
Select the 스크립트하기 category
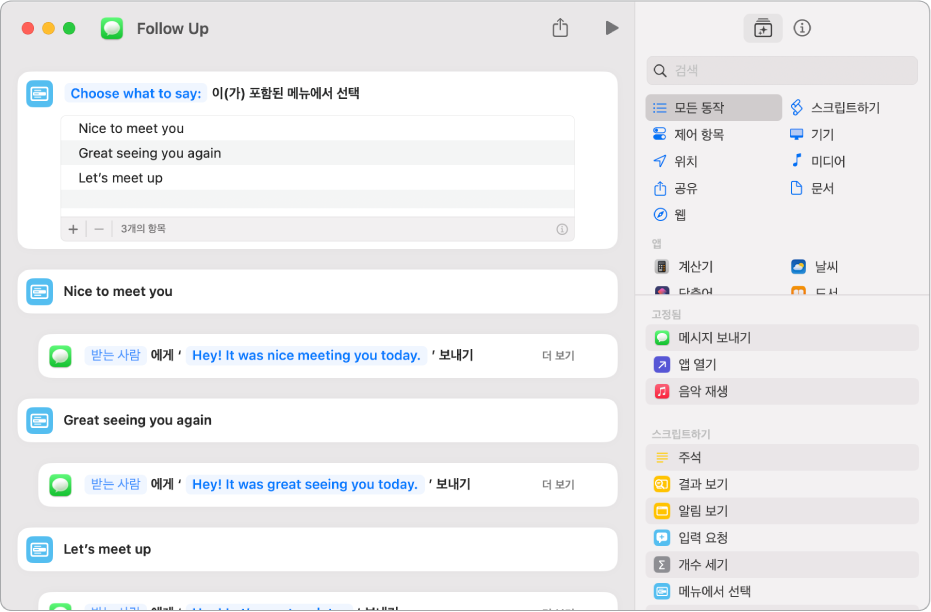[835, 107]
